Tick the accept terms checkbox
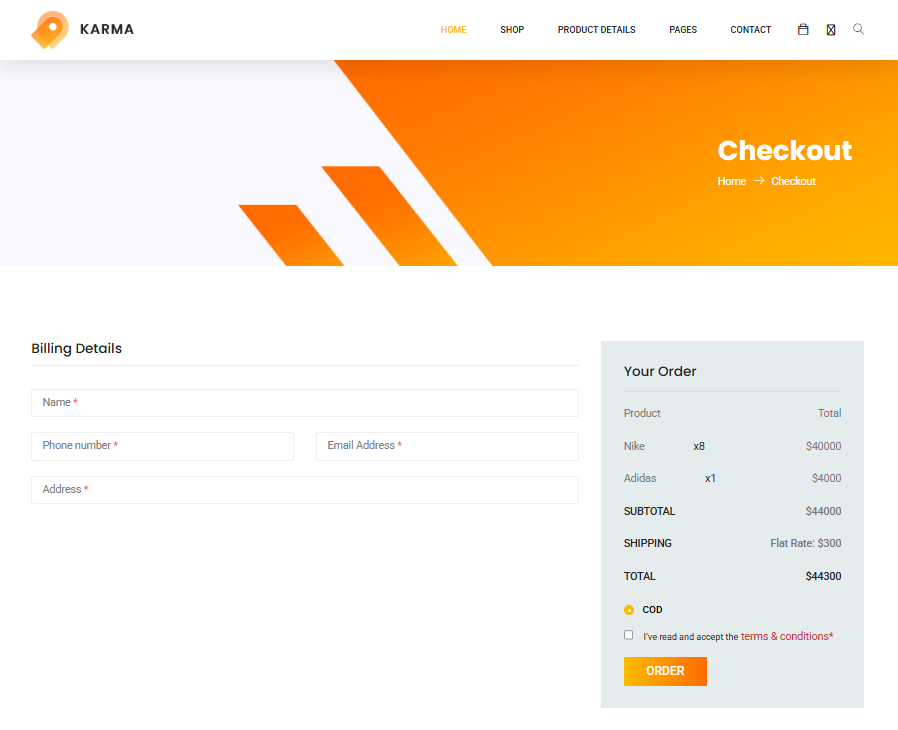This screenshot has width=898, height=730. (x=629, y=635)
